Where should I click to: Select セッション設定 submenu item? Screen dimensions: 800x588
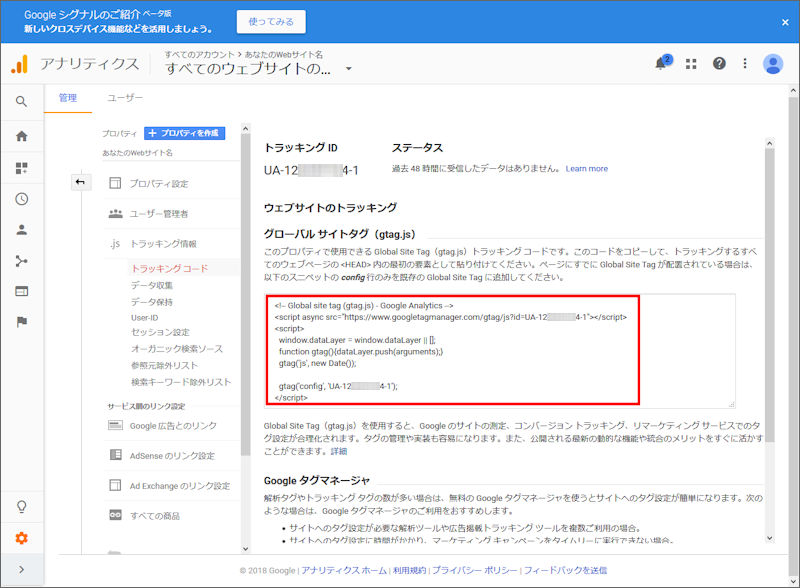coord(160,332)
